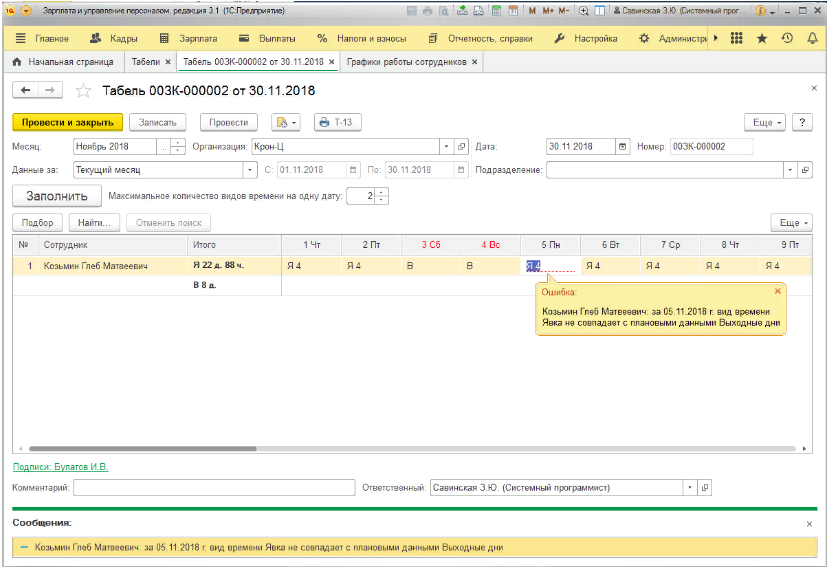Click the Заполнить button

[57, 196]
